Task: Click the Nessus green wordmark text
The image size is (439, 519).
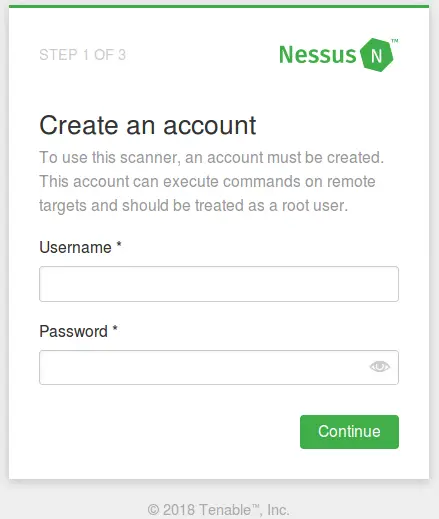Action: point(318,55)
